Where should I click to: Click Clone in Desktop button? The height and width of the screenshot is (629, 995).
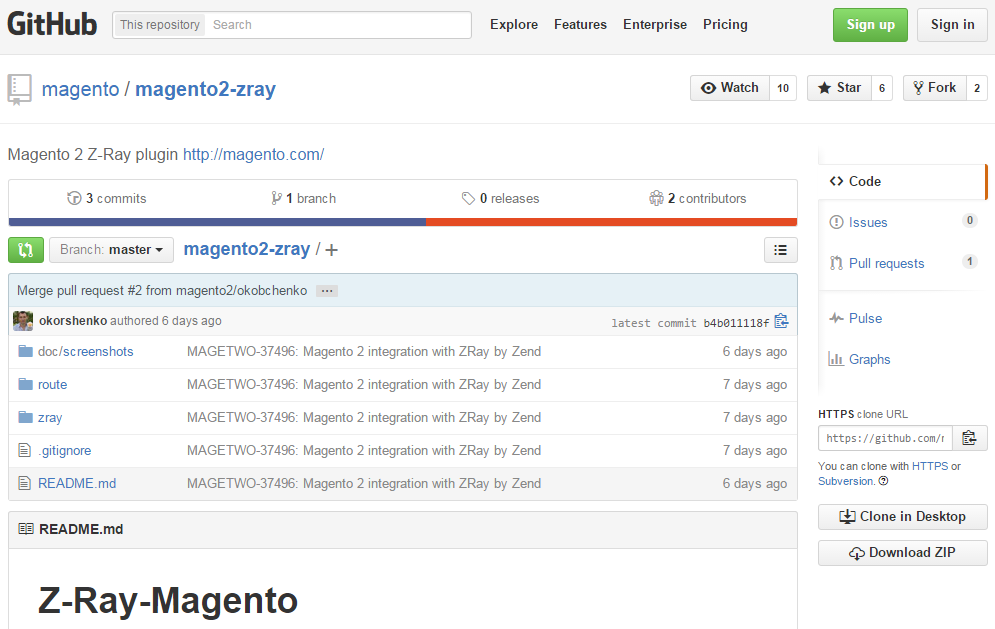(x=903, y=517)
